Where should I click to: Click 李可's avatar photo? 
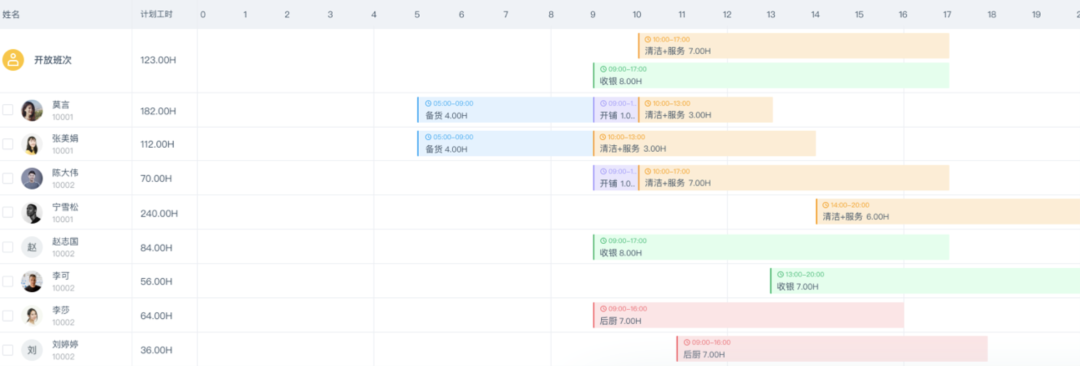point(32,281)
